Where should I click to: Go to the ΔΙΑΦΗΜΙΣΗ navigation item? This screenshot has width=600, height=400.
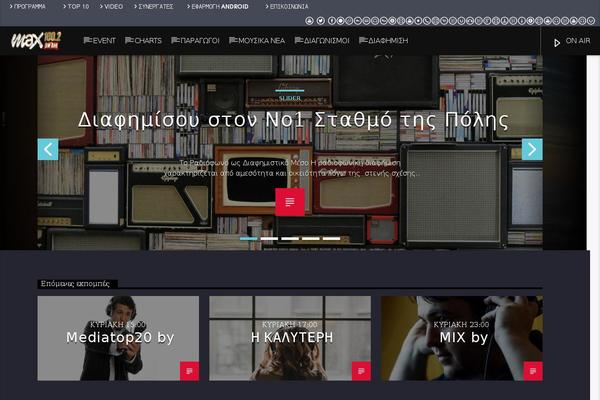click(383, 41)
